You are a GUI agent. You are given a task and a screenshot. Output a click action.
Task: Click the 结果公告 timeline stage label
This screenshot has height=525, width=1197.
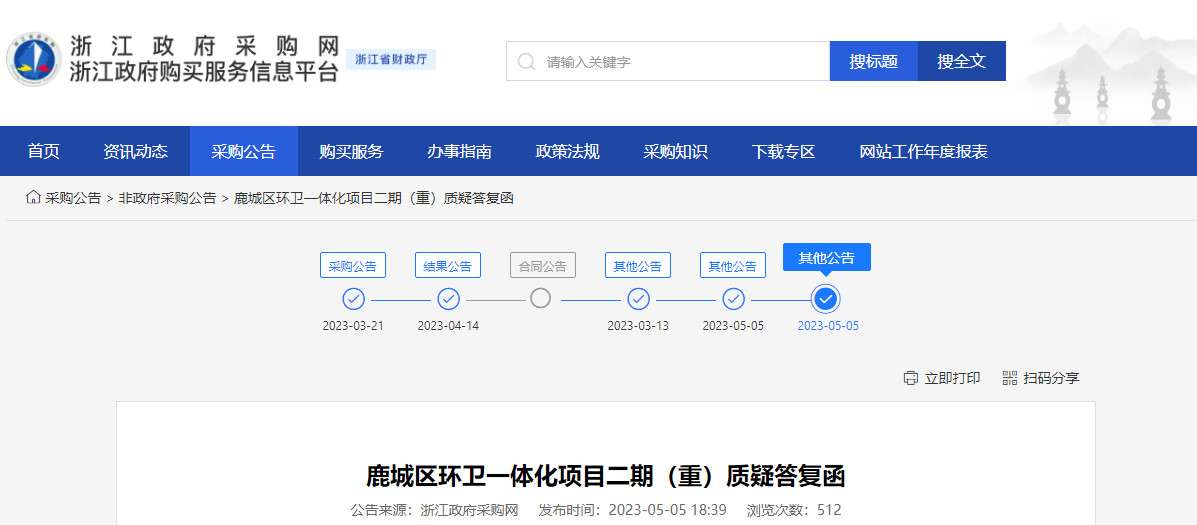tap(448, 266)
